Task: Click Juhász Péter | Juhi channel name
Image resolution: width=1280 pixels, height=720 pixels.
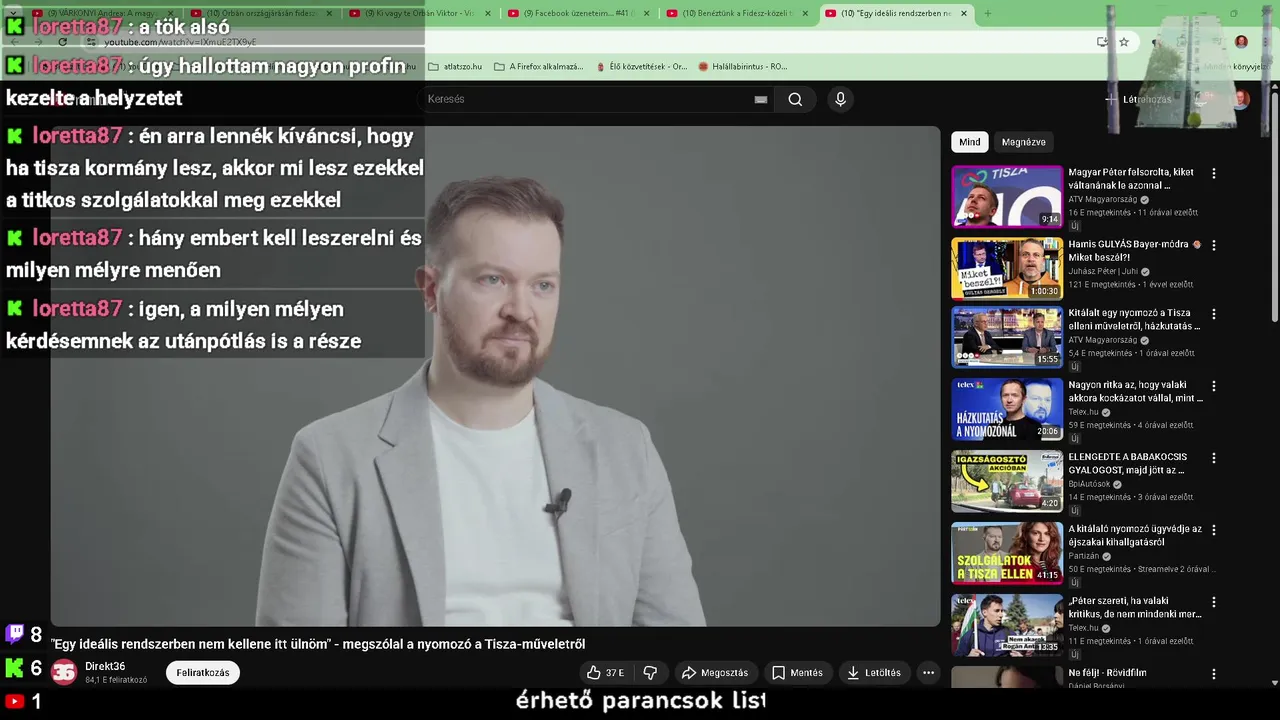Action: [1103, 272]
